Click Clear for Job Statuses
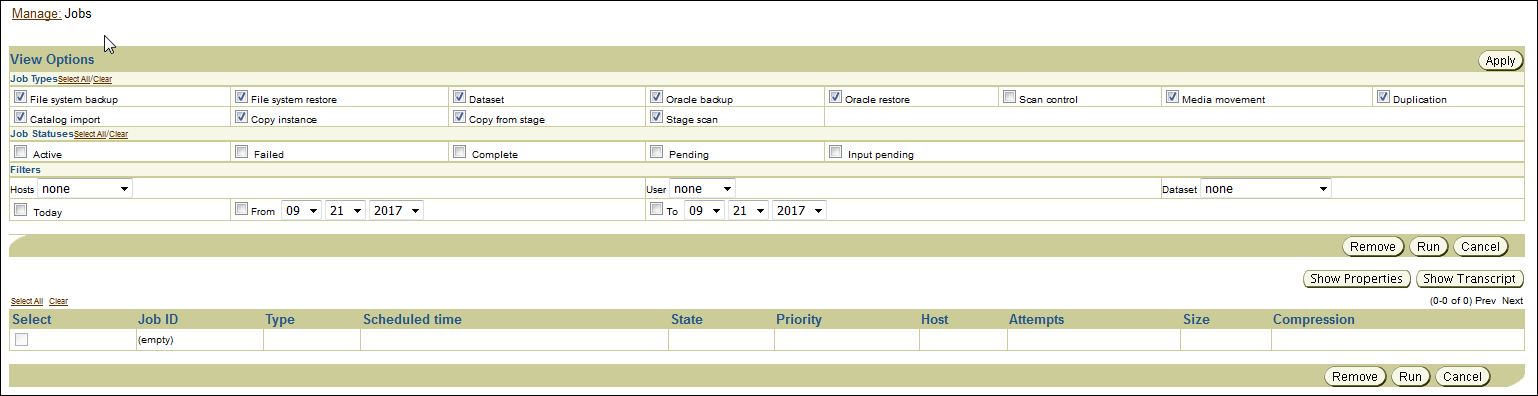 pos(118,134)
